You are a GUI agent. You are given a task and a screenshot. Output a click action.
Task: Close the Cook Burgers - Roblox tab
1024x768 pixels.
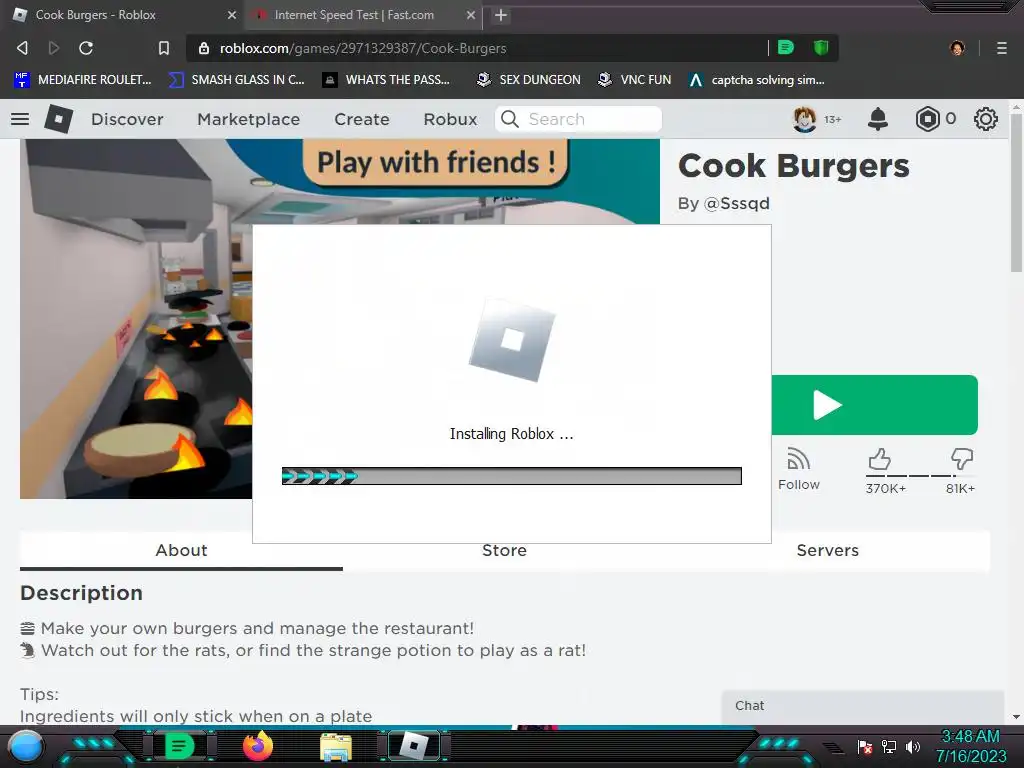pos(232,15)
